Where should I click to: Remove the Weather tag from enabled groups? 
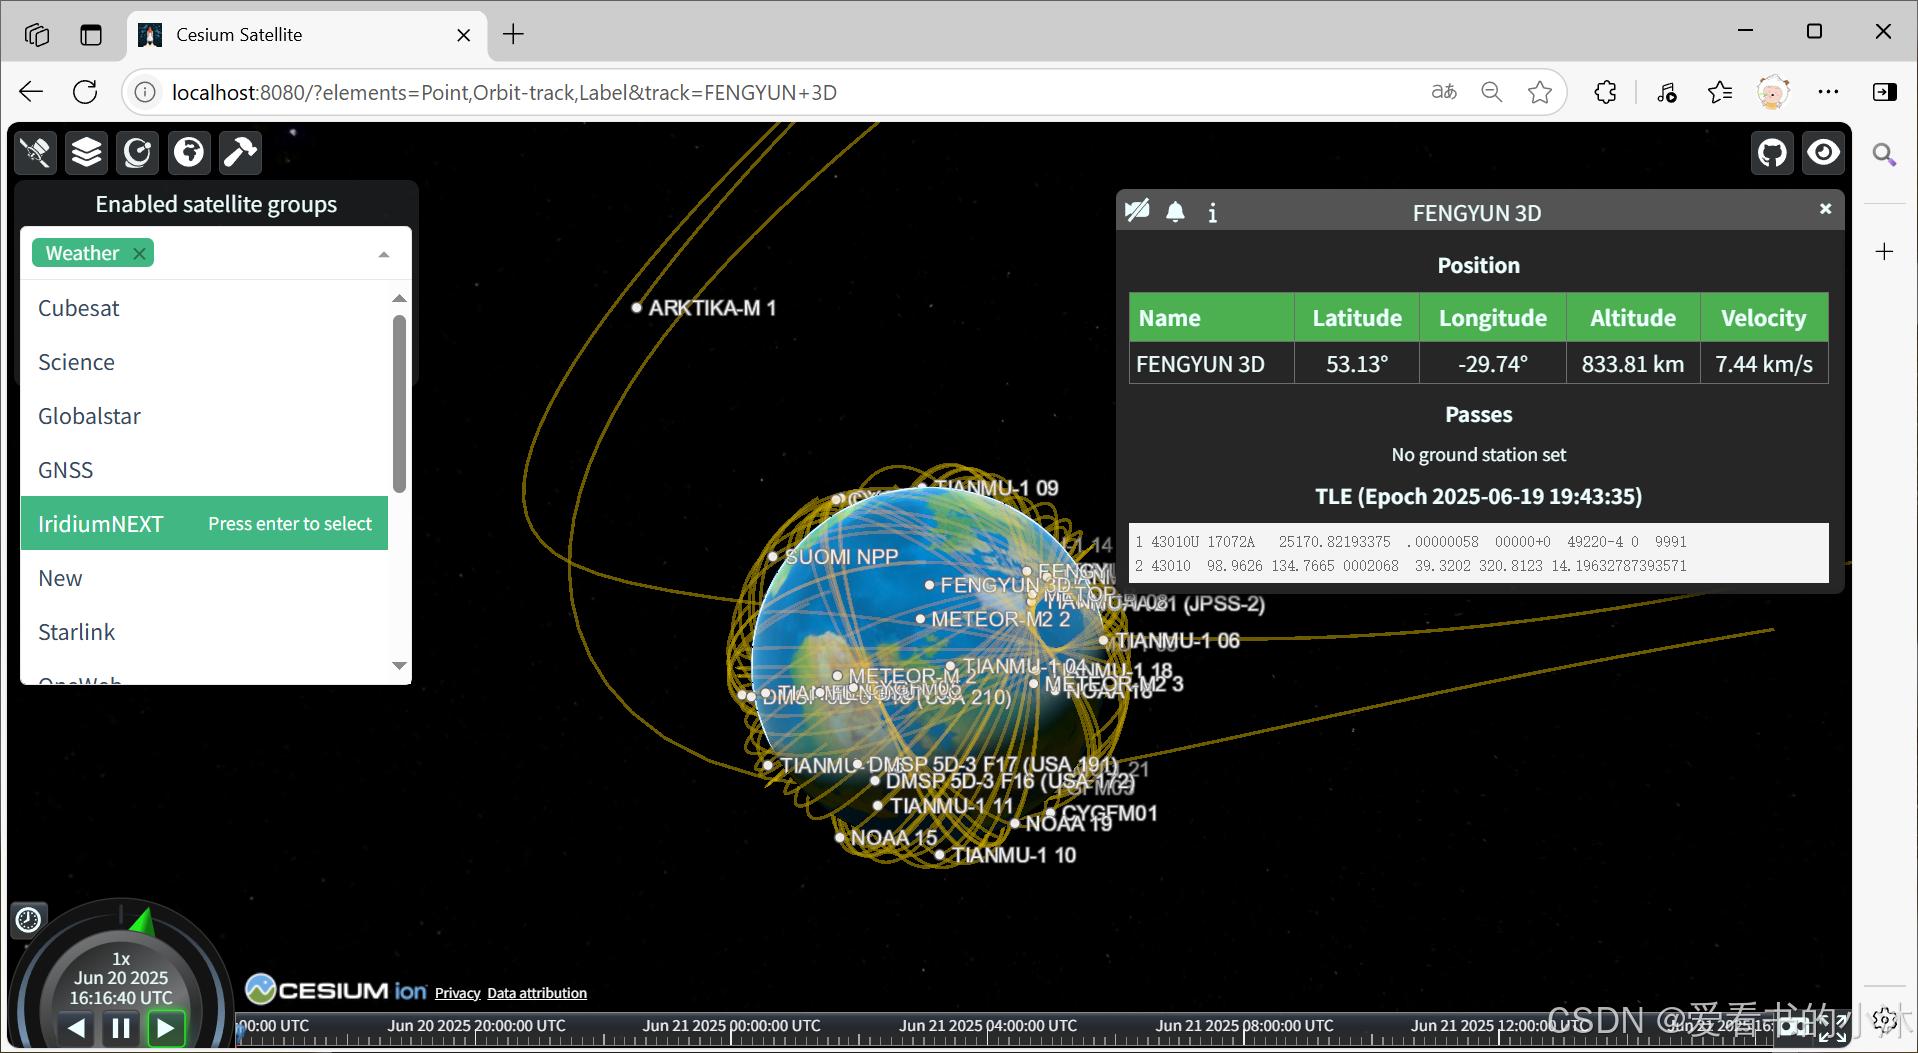coord(140,254)
